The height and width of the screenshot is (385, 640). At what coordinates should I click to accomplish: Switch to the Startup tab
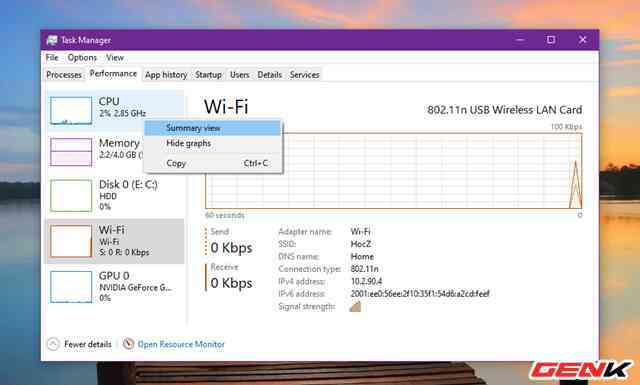point(208,75)
